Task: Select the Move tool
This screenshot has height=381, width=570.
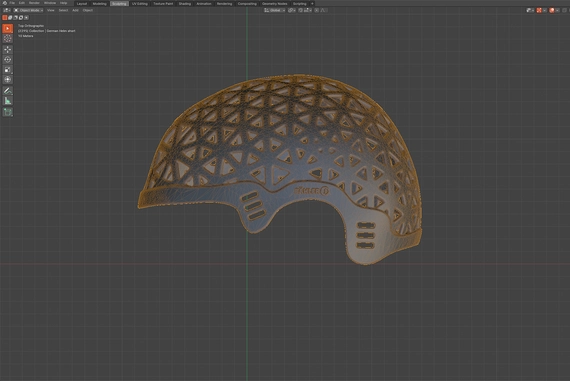Action: (x=8, y=49)
